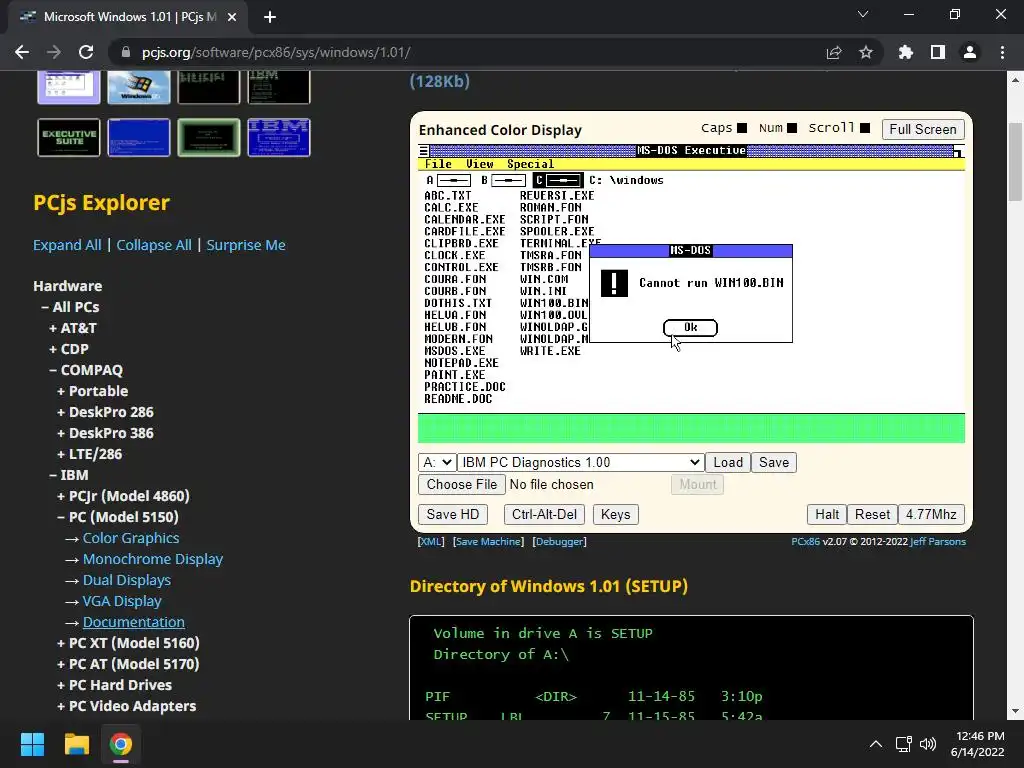Open View menu in MS-DOS Executive
The width and height of the screenshot is (1024, 768).
point(479,164)
